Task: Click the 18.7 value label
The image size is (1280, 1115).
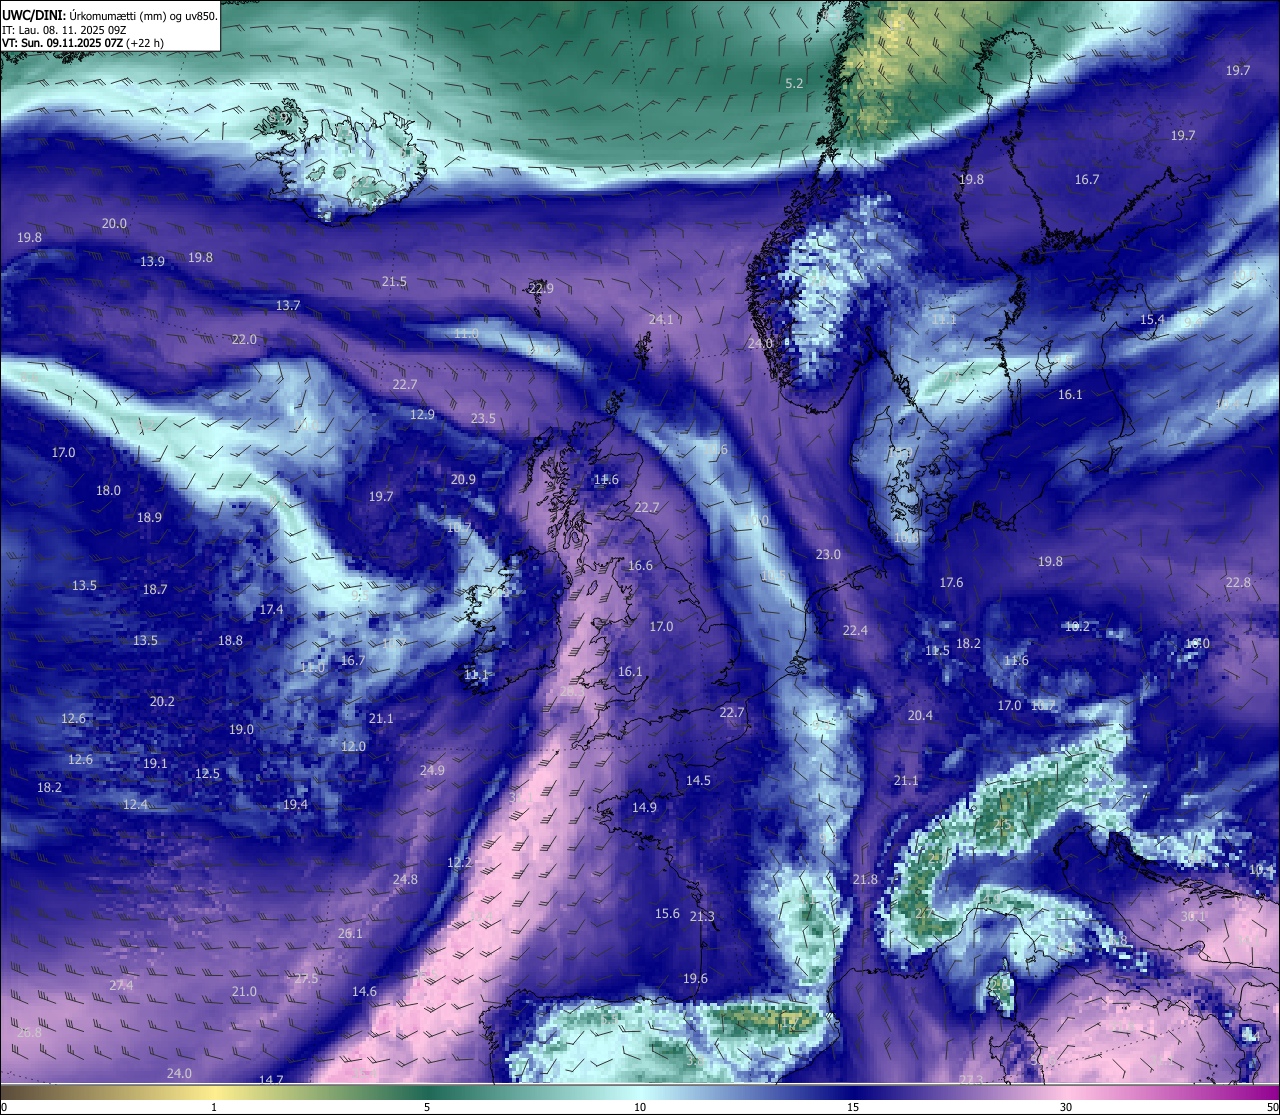Action: (x=155, y=590)
